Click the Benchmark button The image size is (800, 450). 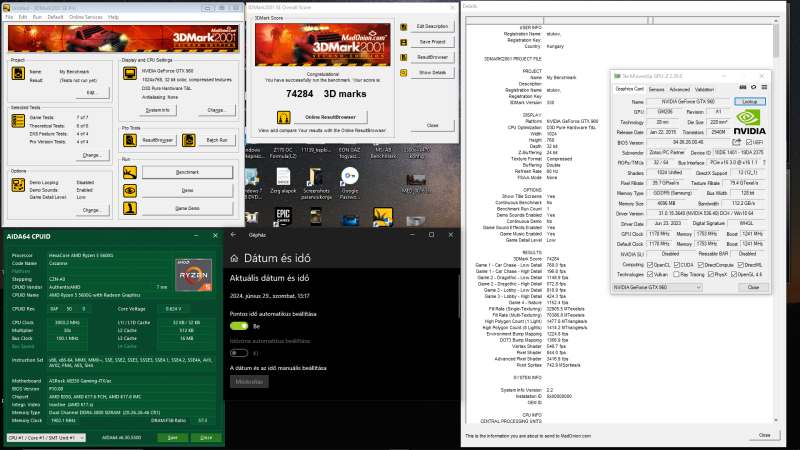[187, 172]
